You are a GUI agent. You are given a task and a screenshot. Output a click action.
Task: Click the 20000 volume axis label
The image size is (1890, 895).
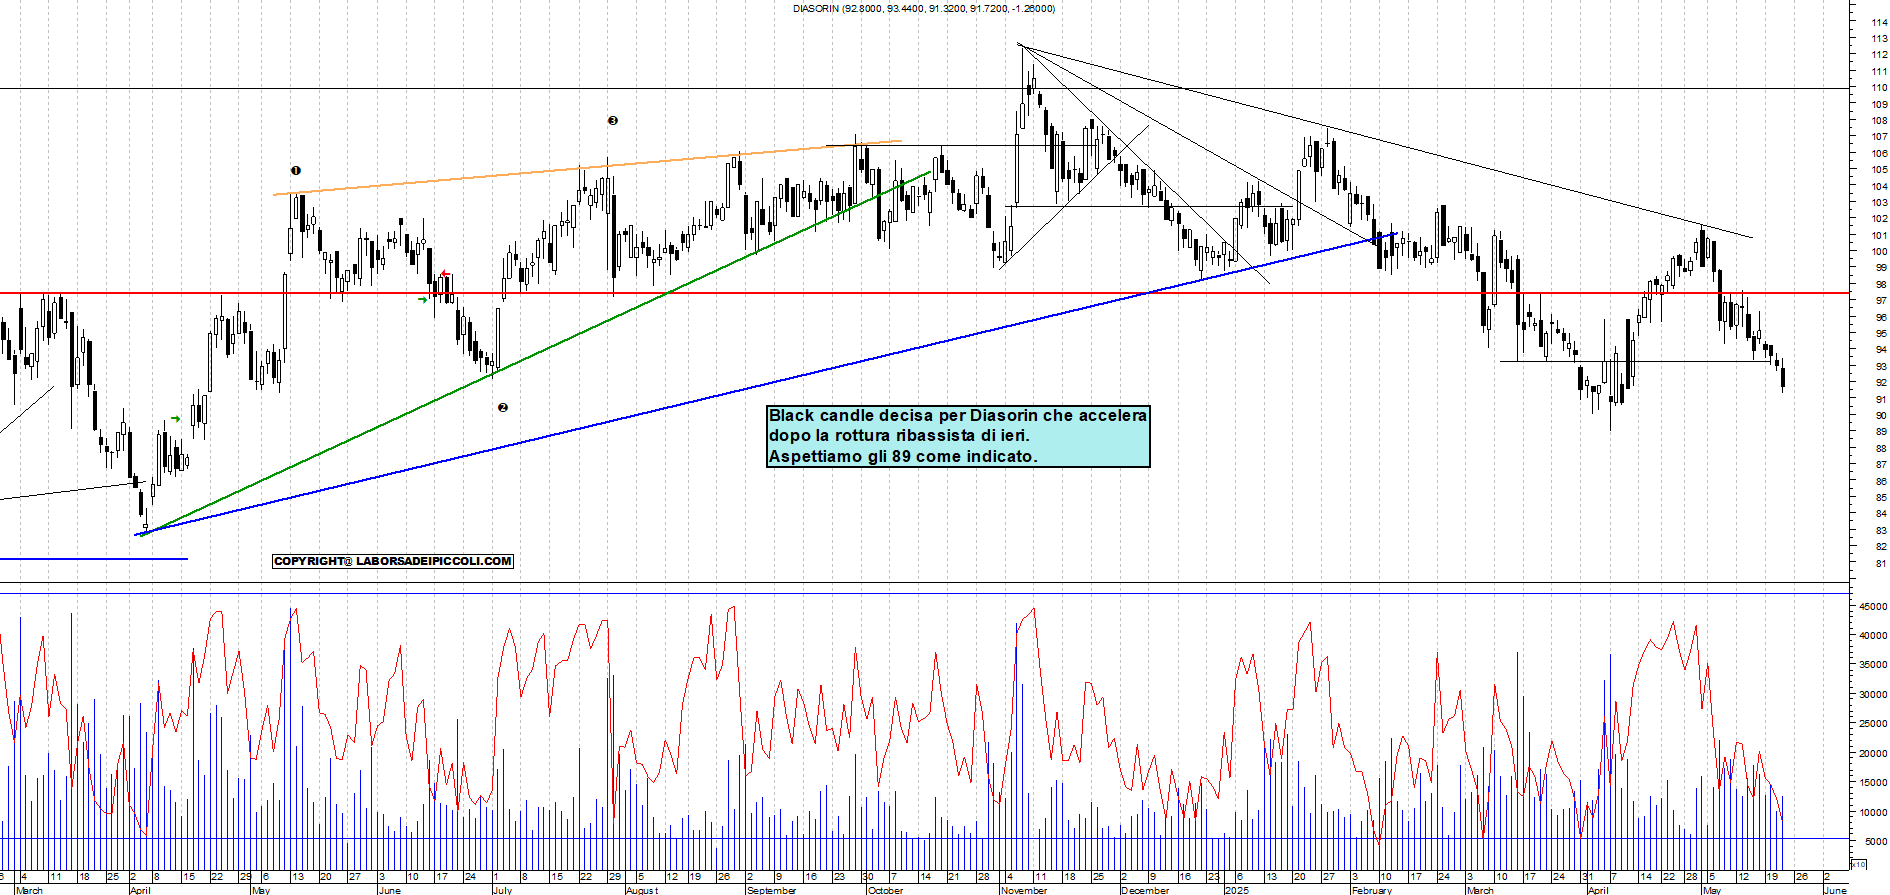pos(1873,754)
